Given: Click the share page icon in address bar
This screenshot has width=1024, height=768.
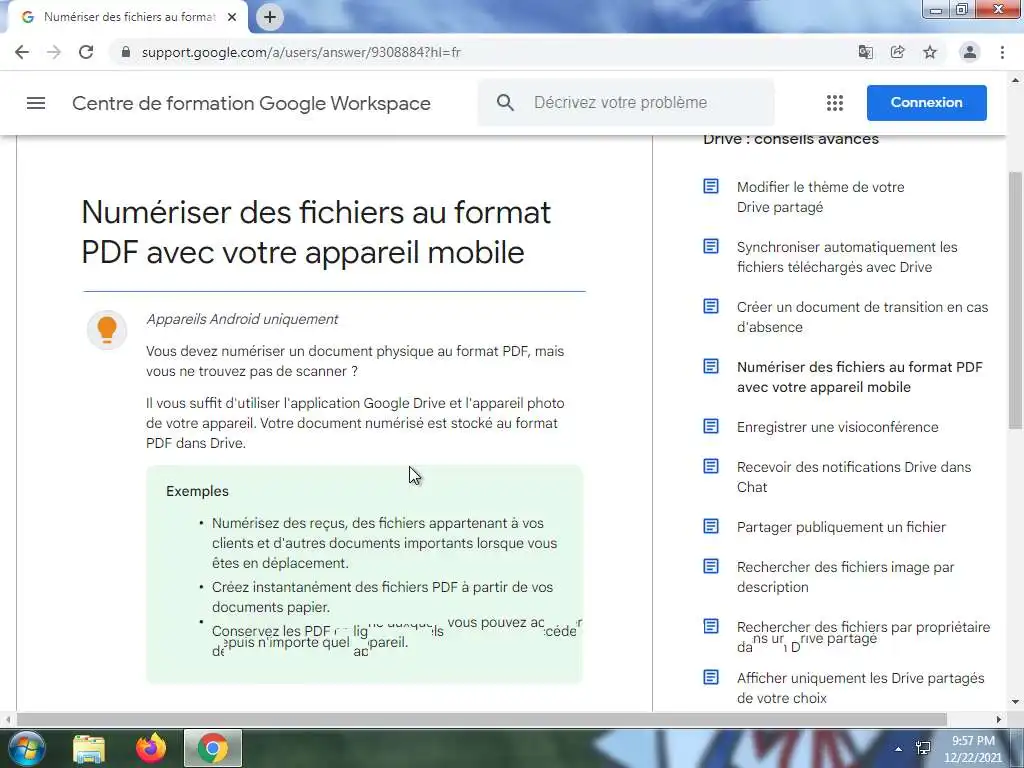Looking at the screenshot, I should coord(897,52).
